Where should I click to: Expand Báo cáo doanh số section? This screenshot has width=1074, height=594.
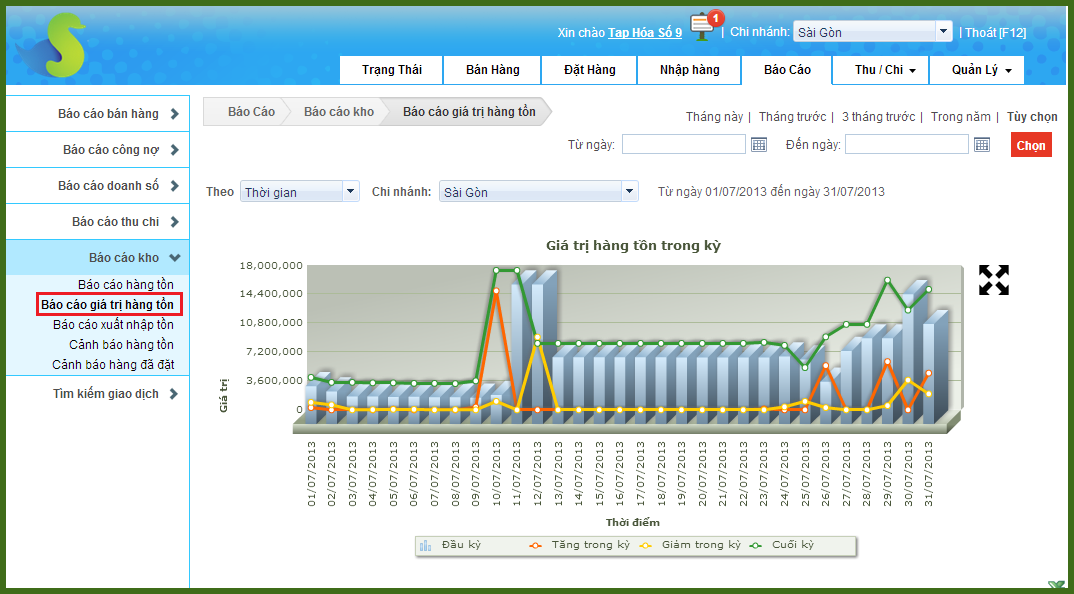(97, 186)
